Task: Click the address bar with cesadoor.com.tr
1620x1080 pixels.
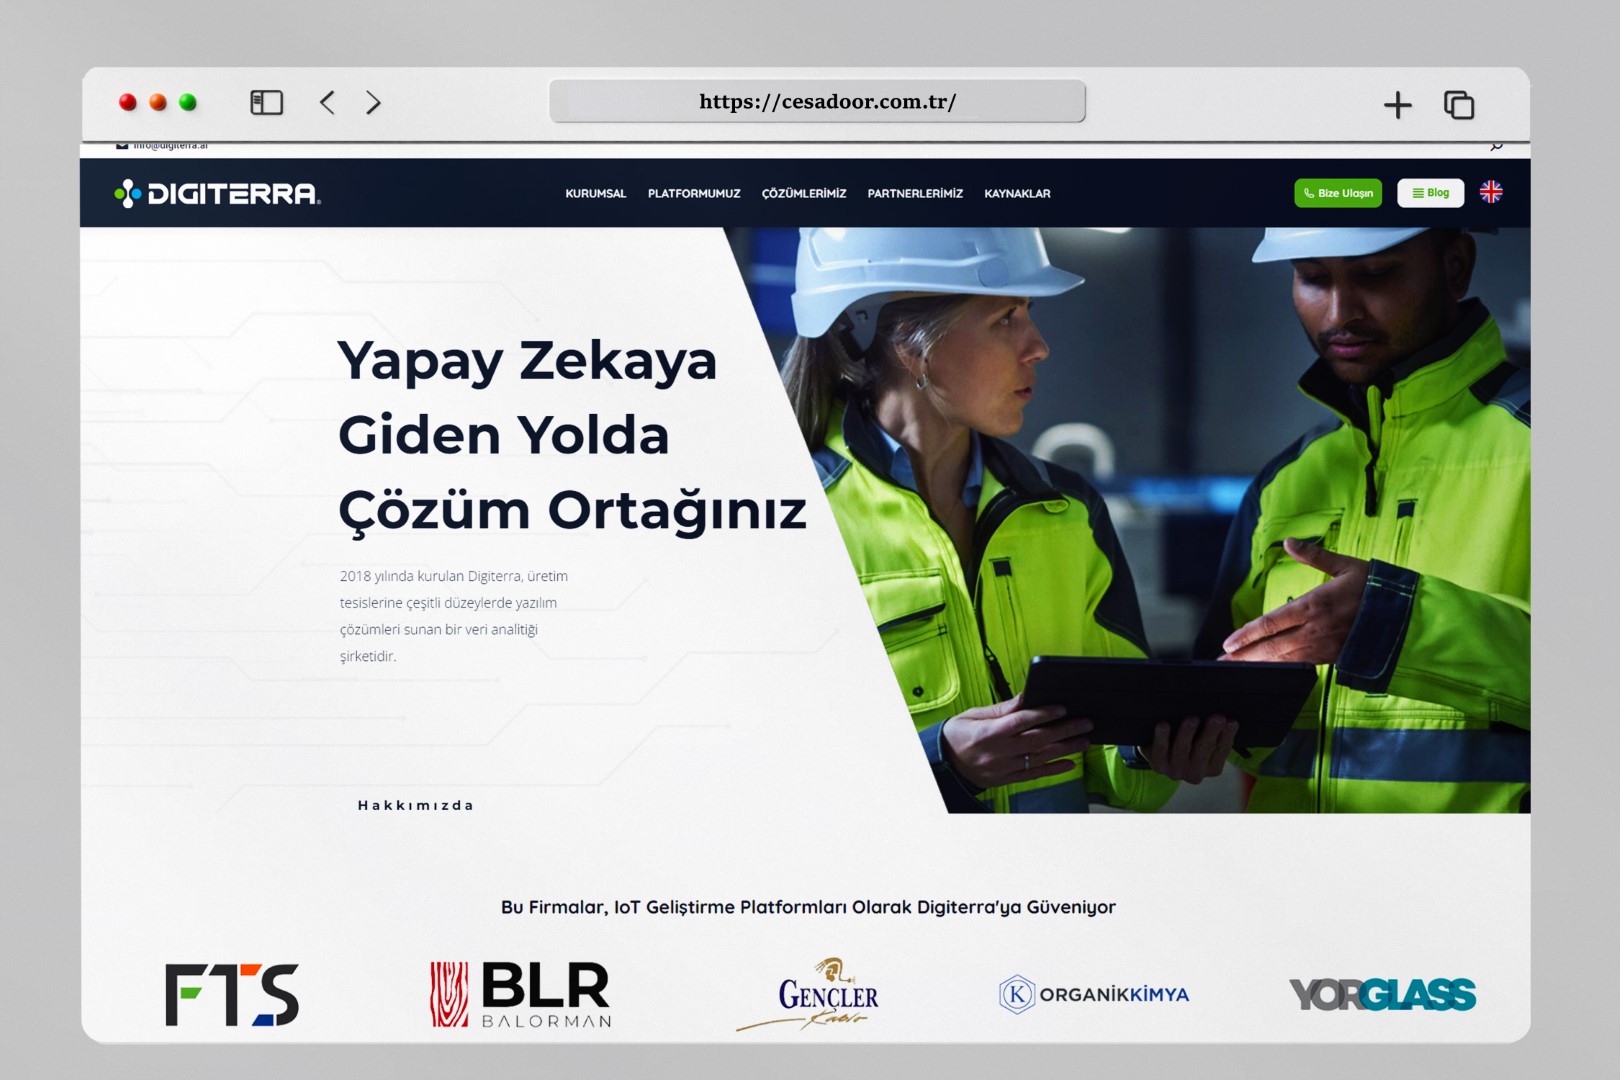Action: [817, 101]
